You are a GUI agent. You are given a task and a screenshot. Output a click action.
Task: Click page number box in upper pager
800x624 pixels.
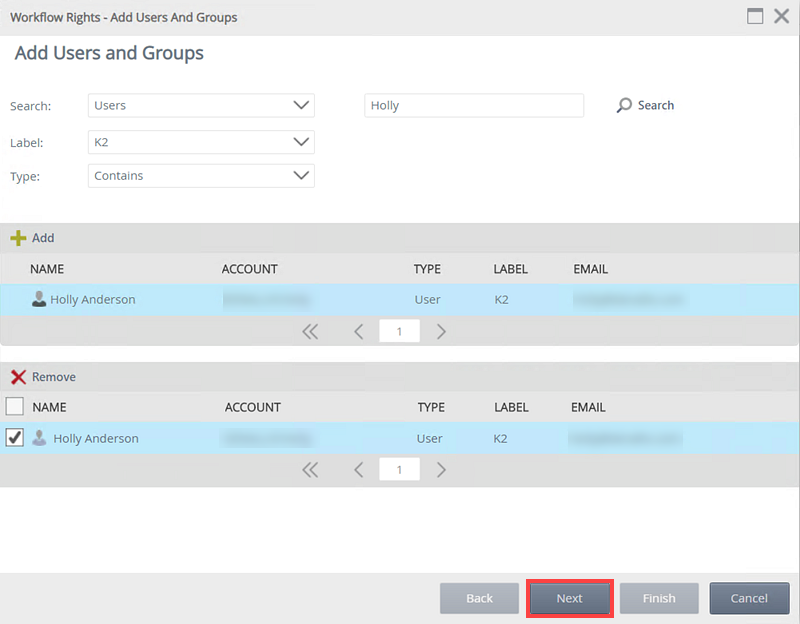tap(400, 332)
